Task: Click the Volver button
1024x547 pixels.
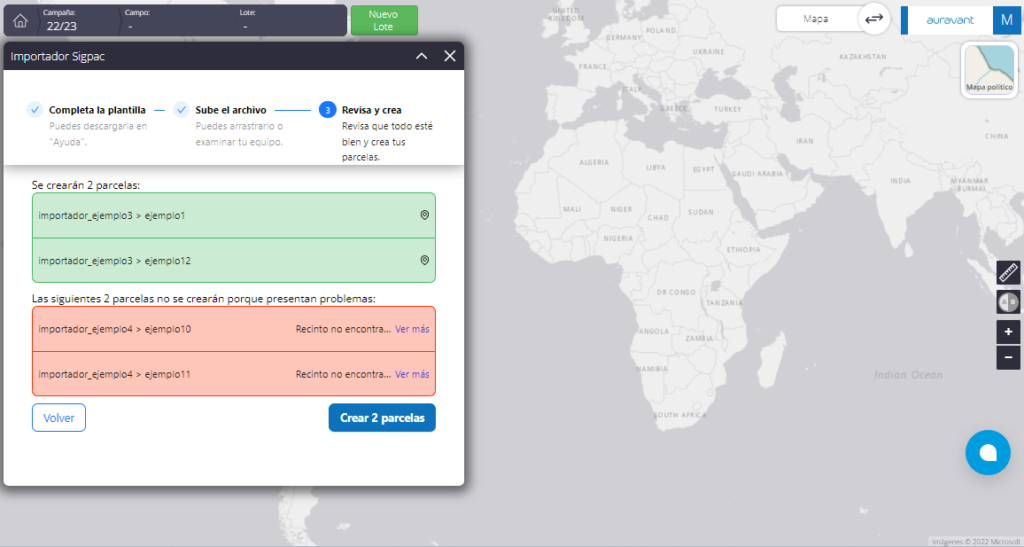Action: coord(59,418)
